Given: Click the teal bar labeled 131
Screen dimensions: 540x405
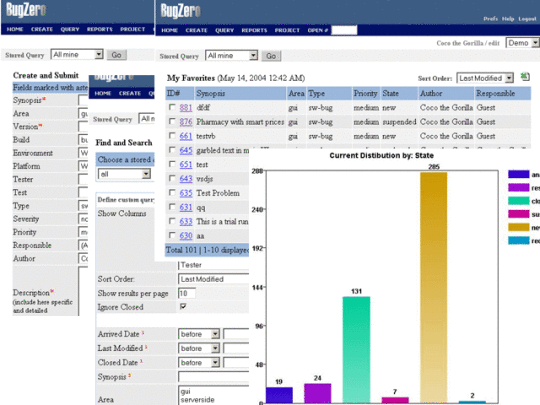Looking at the screenshot, I should click(356, 350).
